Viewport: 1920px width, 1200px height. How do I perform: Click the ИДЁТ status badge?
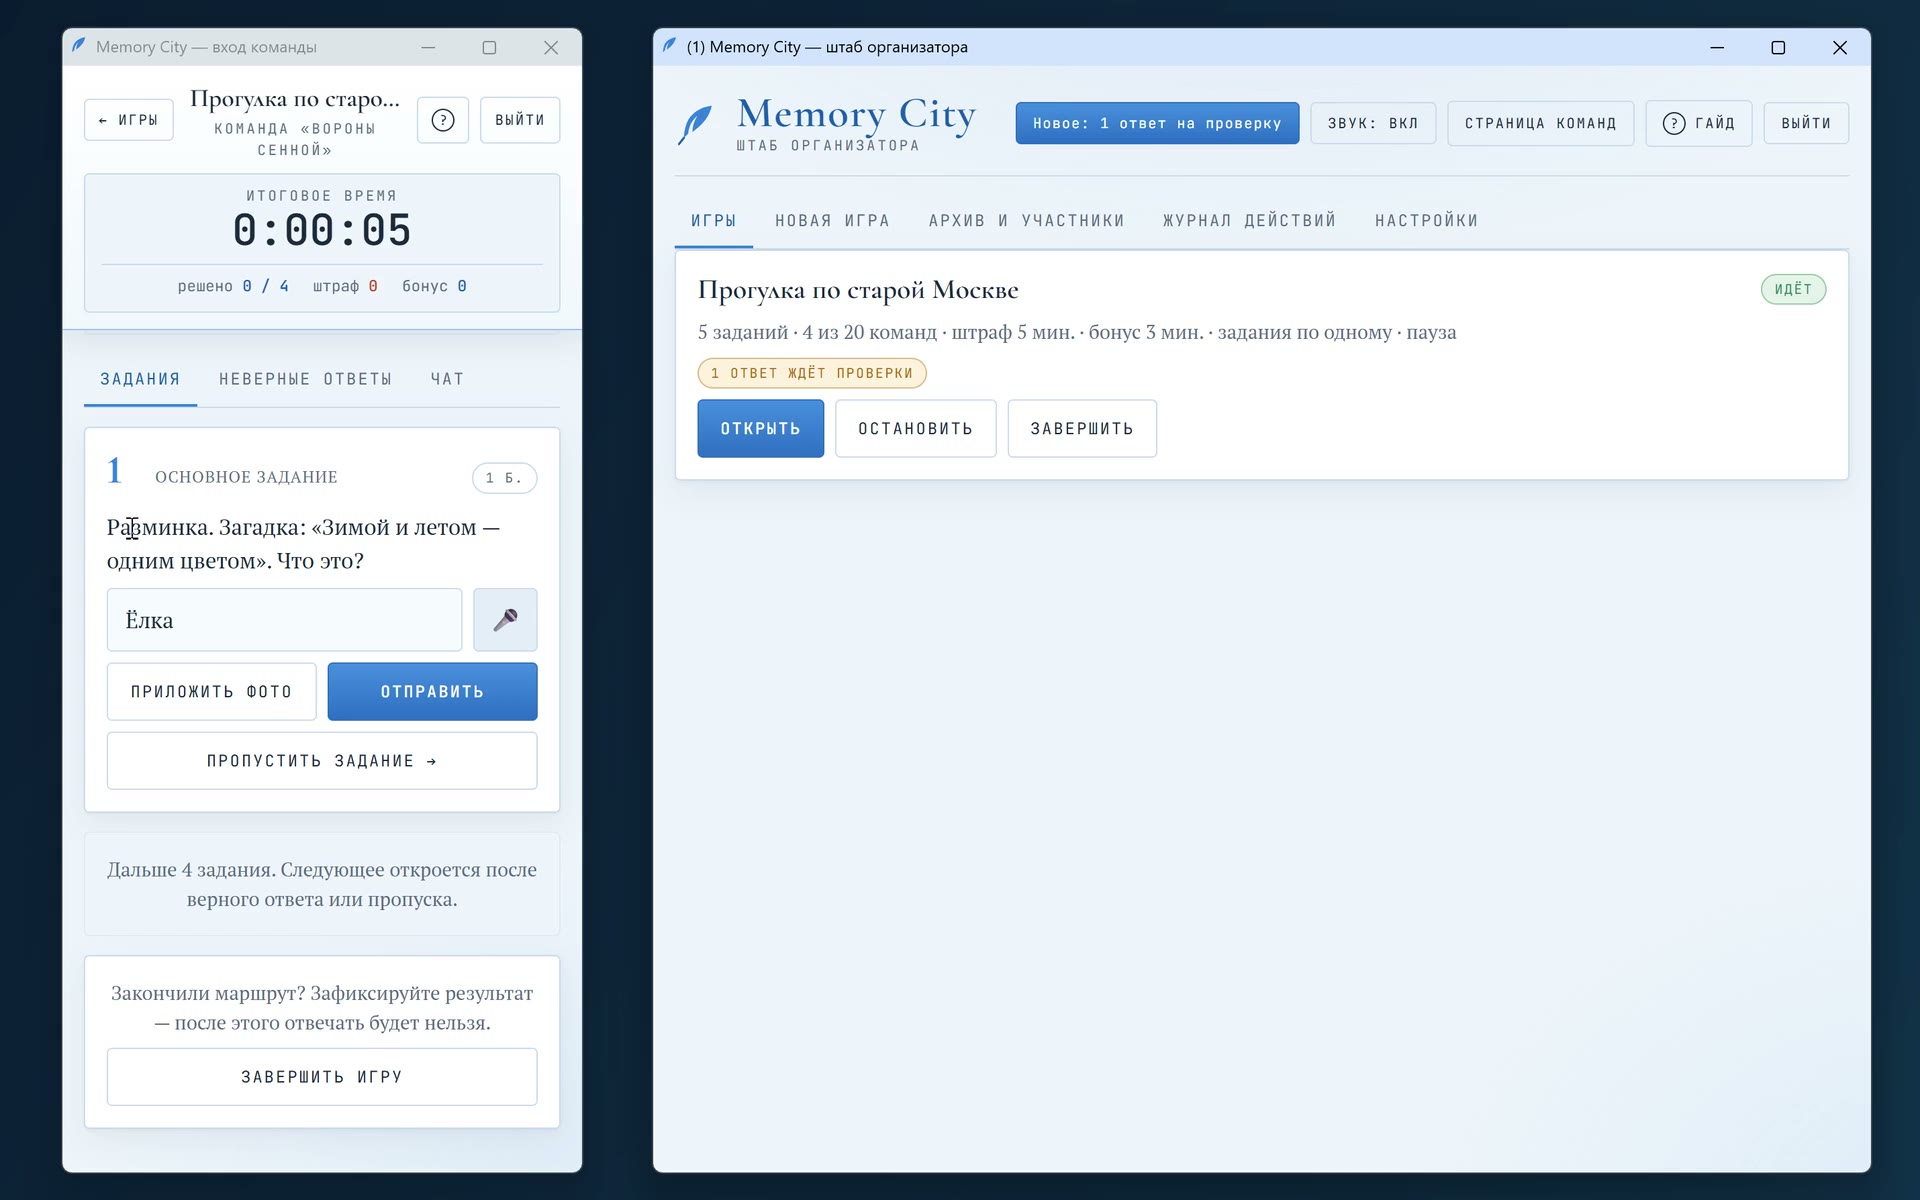pos(1793,290)
